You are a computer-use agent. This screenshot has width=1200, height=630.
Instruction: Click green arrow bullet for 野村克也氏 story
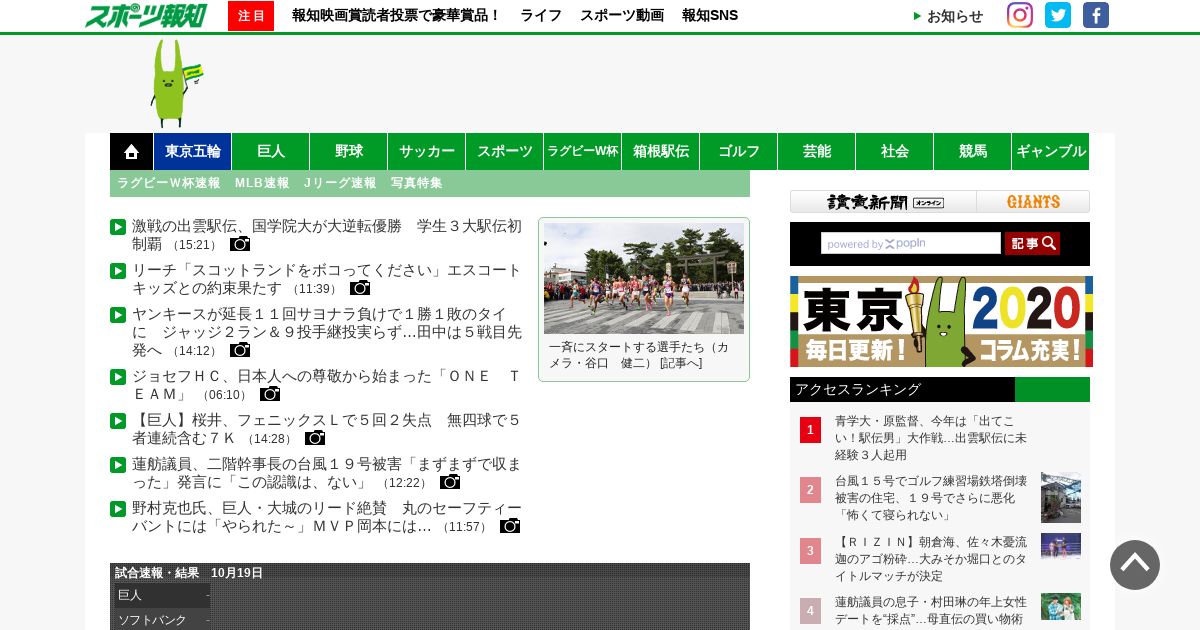(x=118, y=509)
